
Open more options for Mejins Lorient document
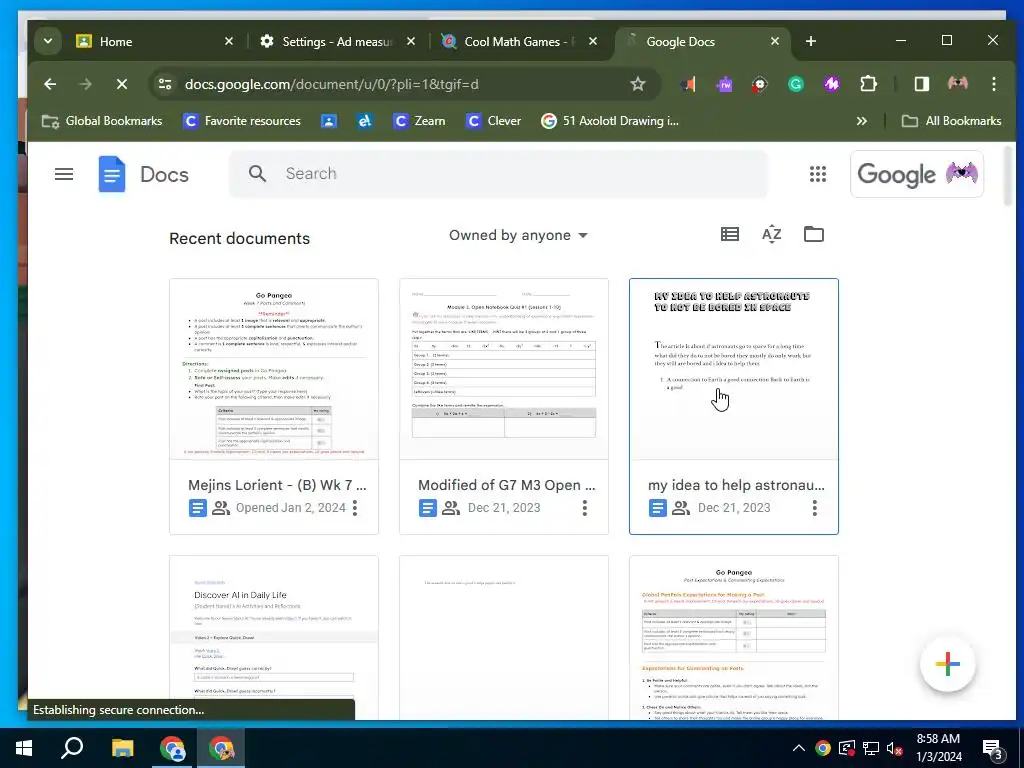click(355, 507)
